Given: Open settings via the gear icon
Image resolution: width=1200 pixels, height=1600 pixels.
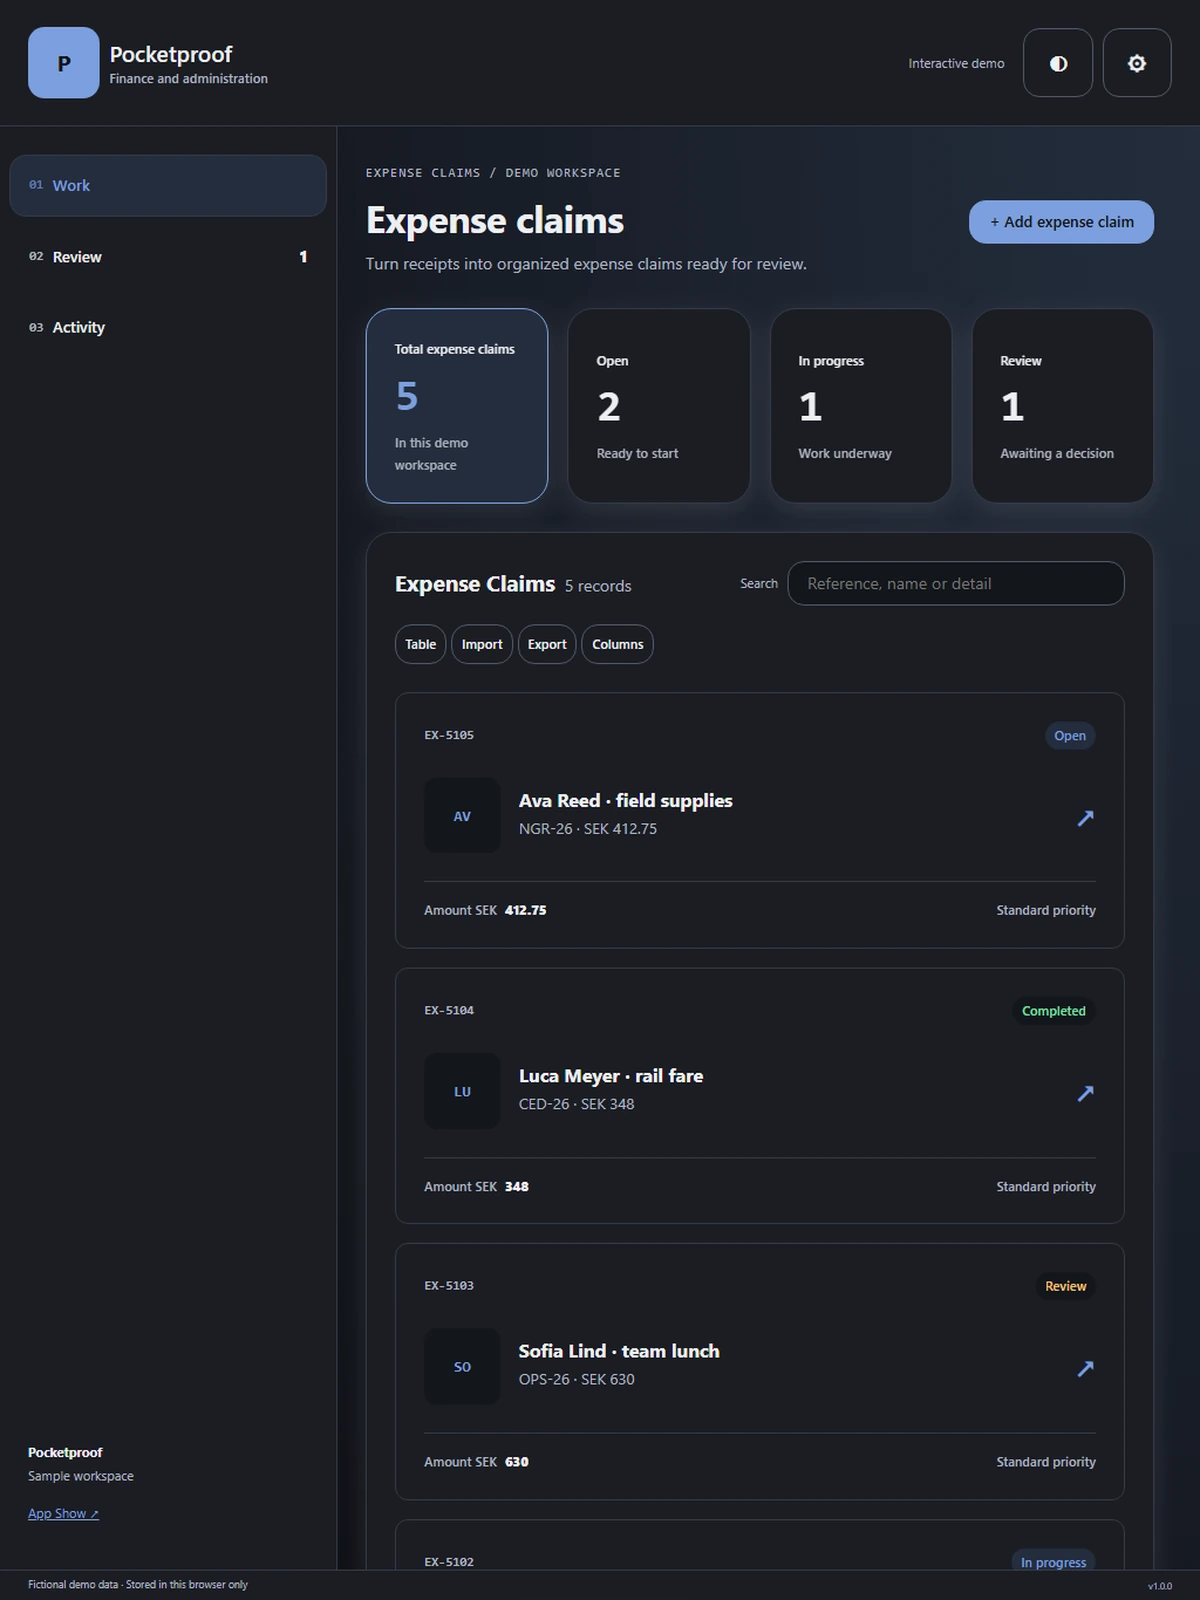Looking at the screenshot, I should coord(1137,63).
